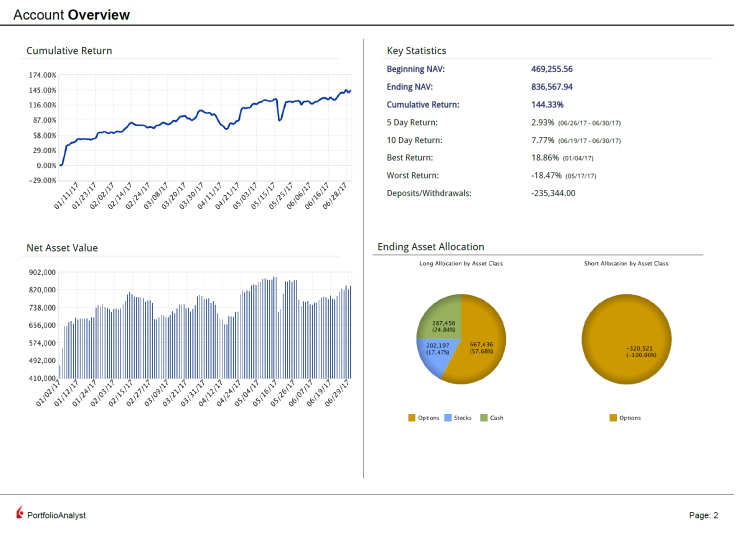Click the 7.77% return value
Screen dimensions: 736x533
543,140
